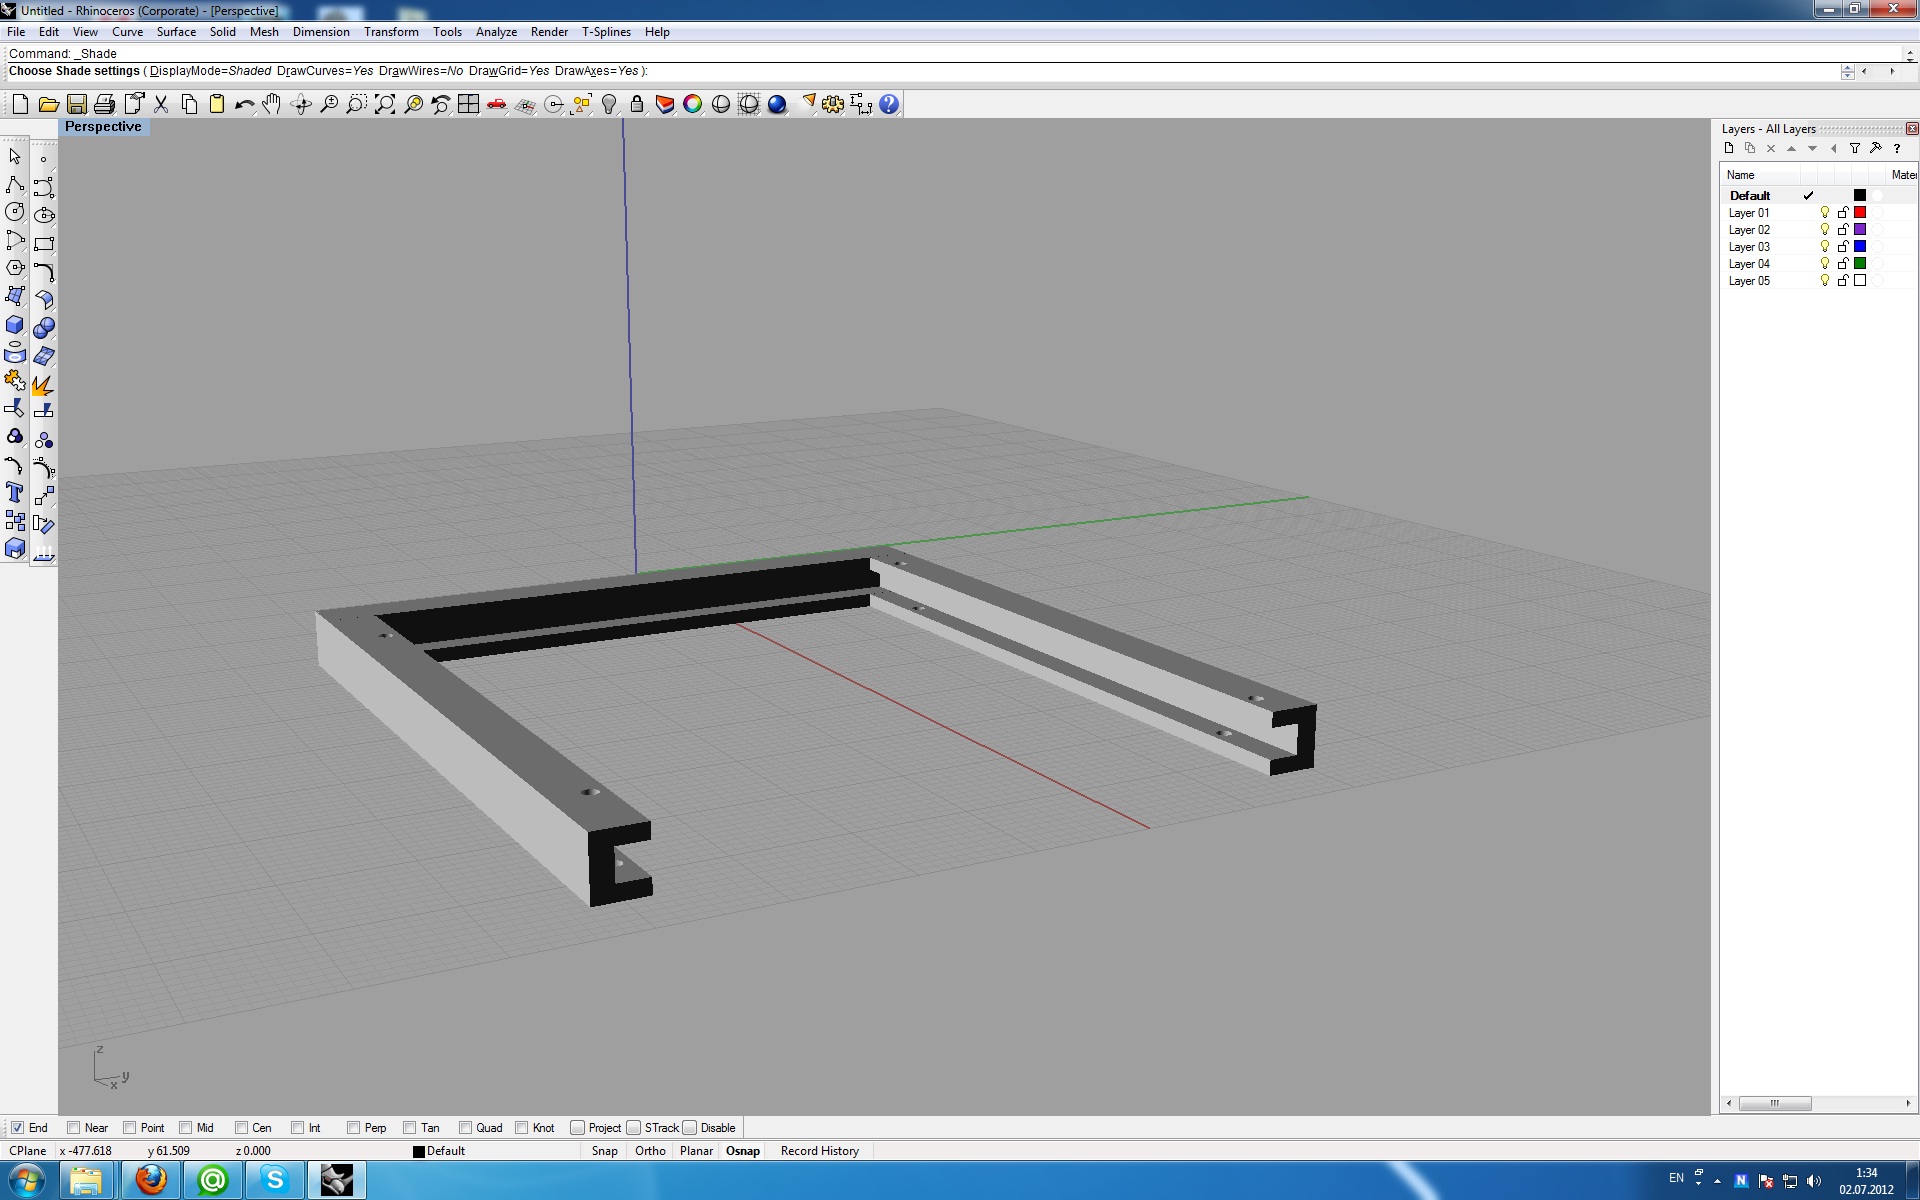Tick the Cen osnap checkbox

[x=241, y=1127]
